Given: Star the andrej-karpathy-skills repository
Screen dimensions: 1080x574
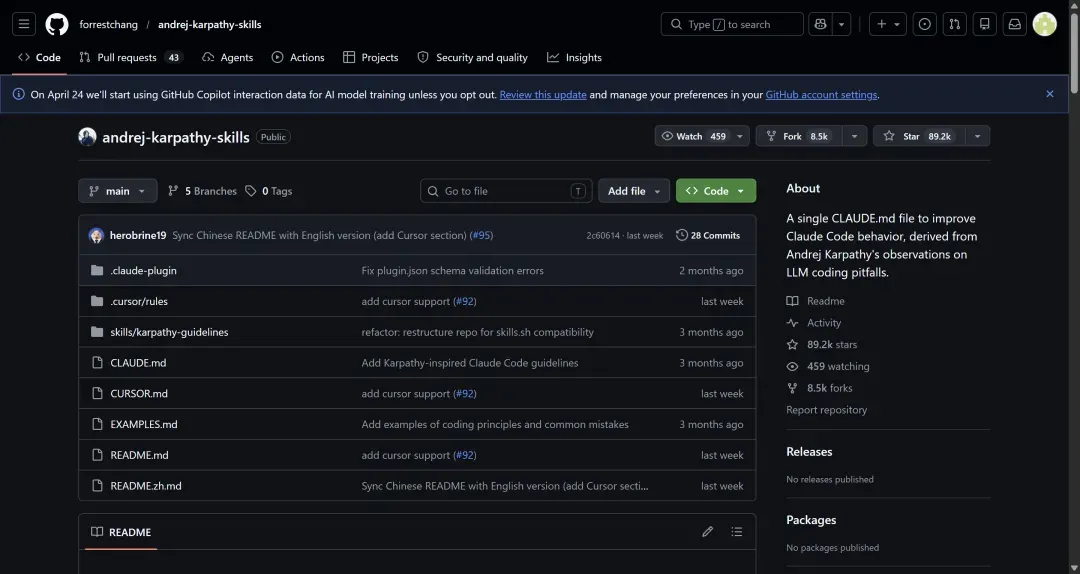Looking at the screenshot, I should [919, 136].
